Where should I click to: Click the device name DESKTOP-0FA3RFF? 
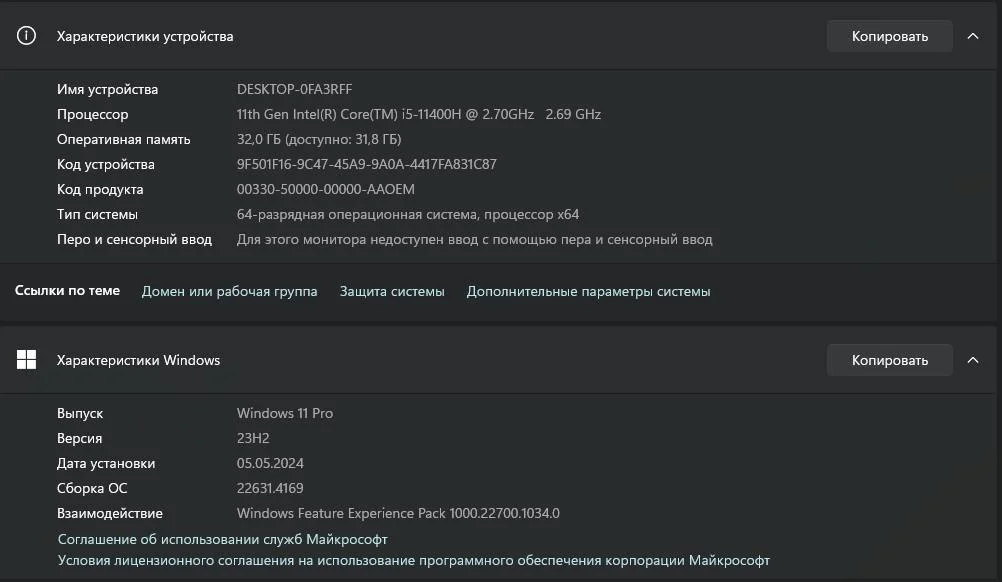pyautogui.click(x=294, y=89)
